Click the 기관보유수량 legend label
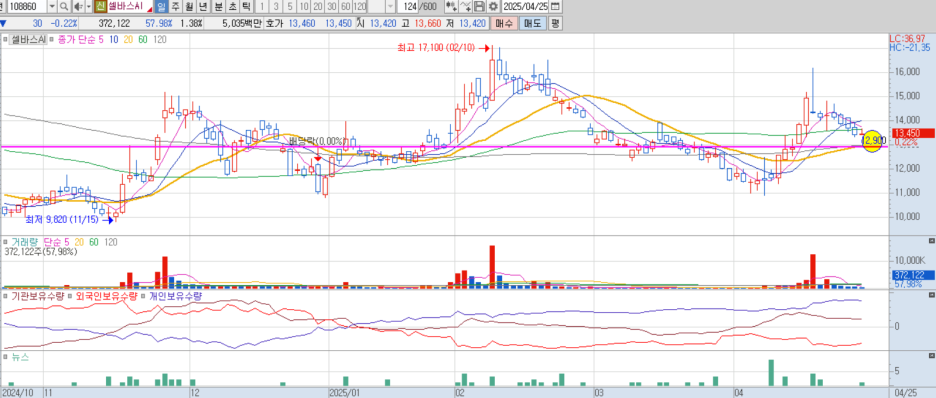 37,295
